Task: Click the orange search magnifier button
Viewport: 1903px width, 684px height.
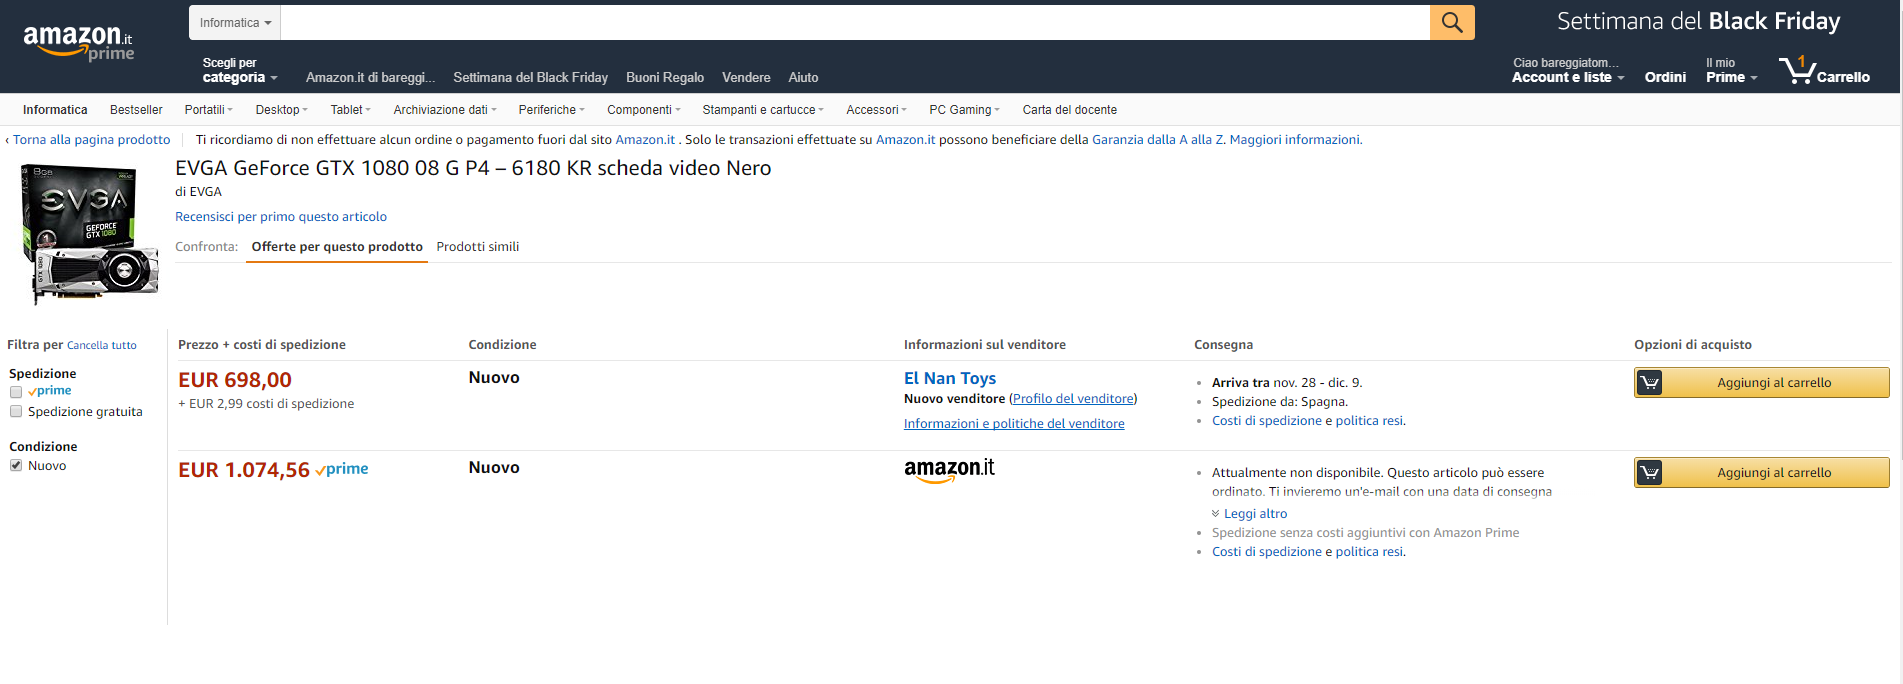Action: [x=1452, y=22]
